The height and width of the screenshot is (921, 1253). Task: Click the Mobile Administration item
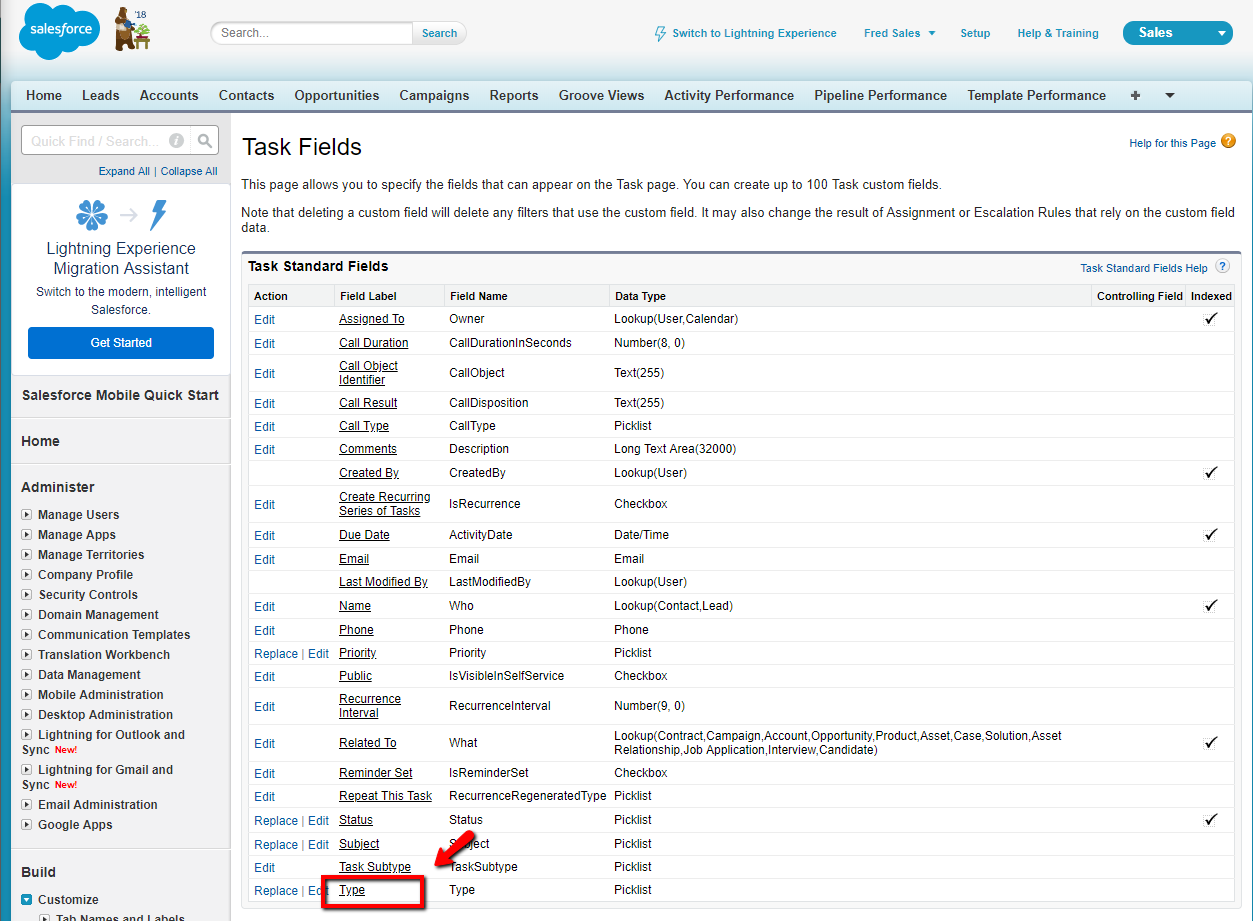[101, 695]
